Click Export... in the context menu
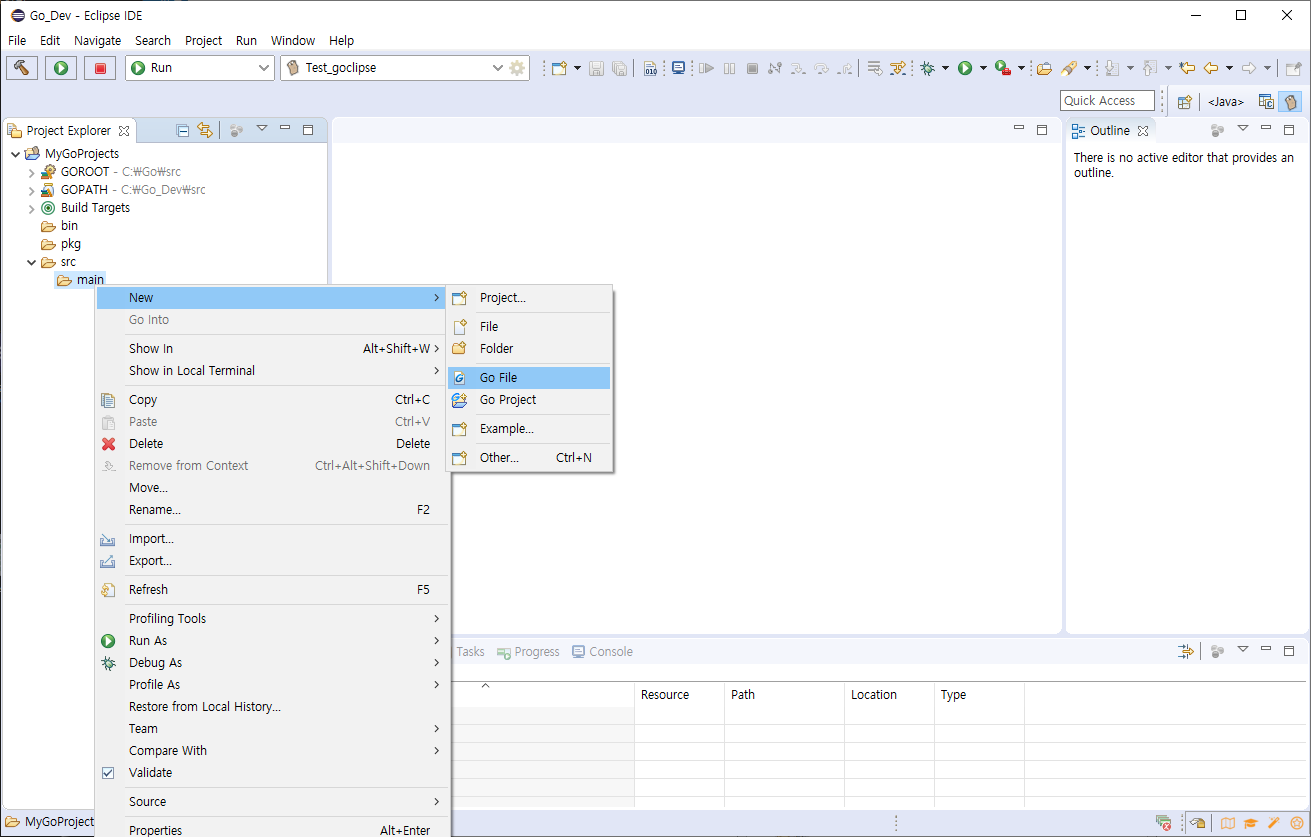Screen dimensions: 1311x837 tap(270, 561)
